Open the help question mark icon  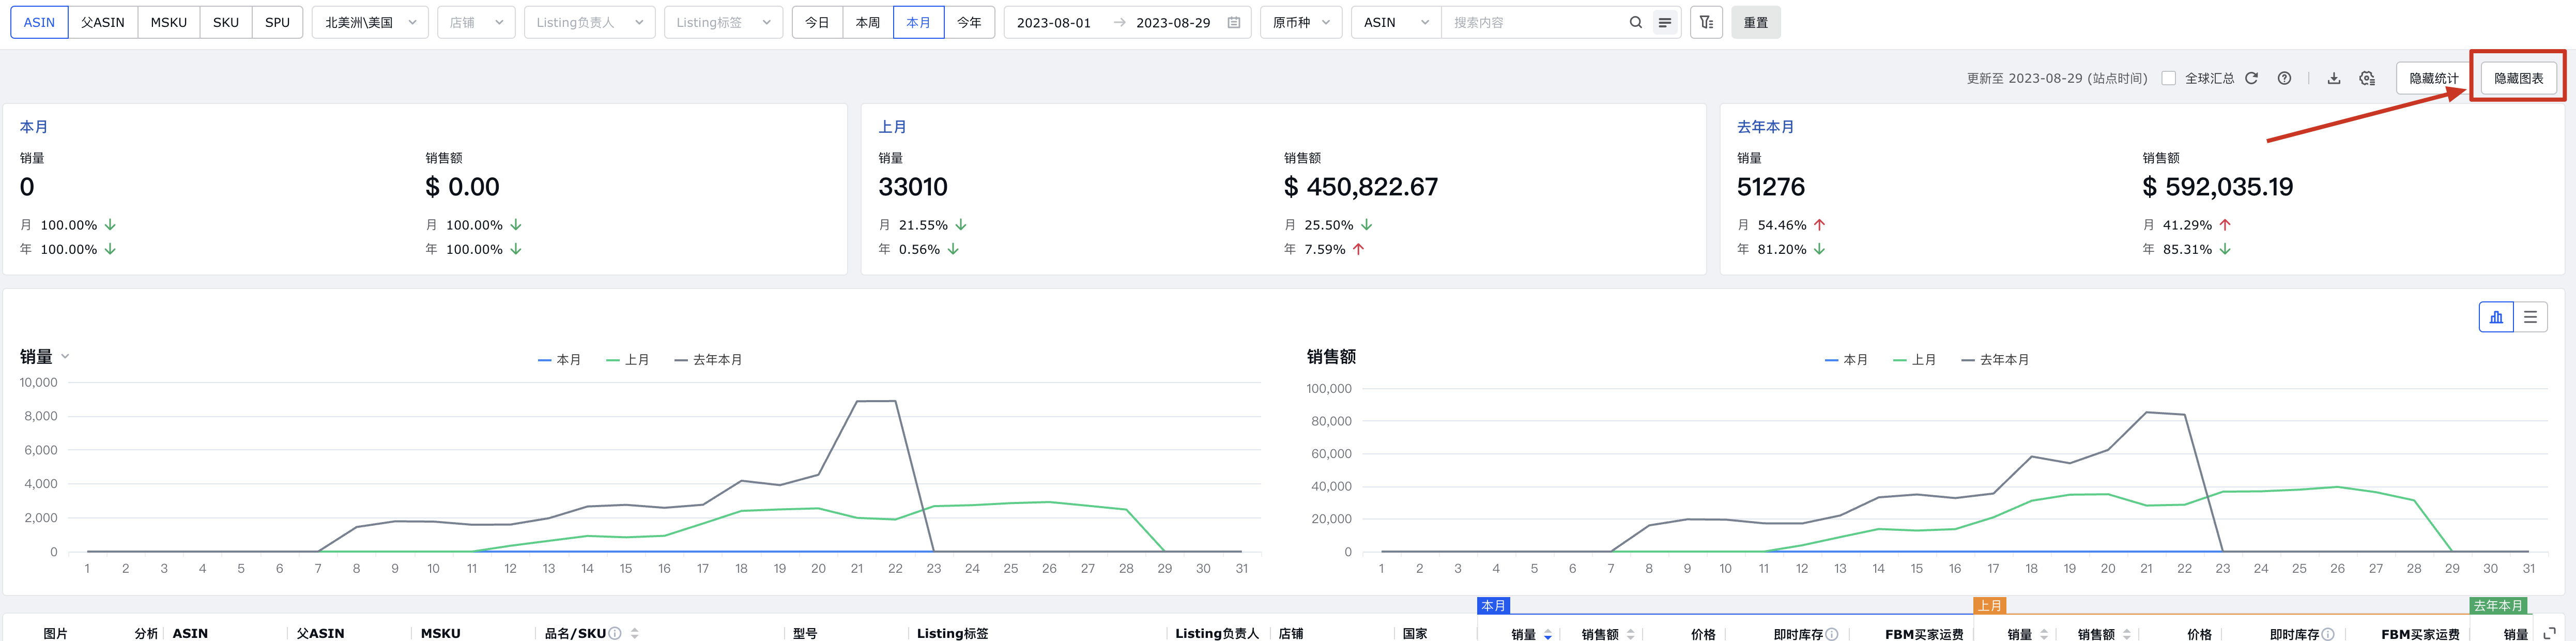(x=2284, y=78)
